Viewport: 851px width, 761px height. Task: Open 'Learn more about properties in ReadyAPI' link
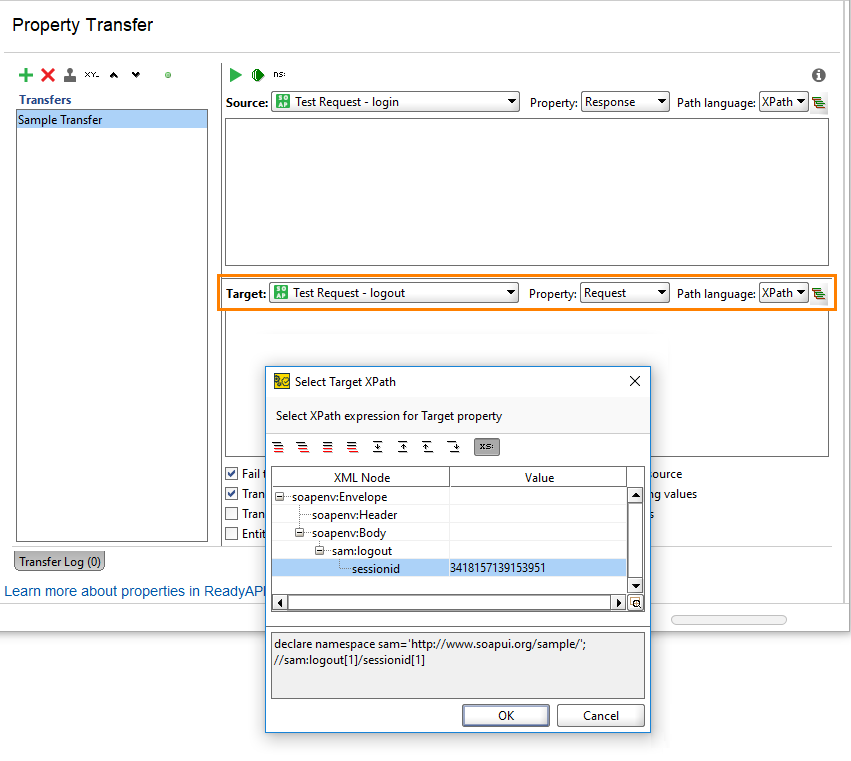135,591
